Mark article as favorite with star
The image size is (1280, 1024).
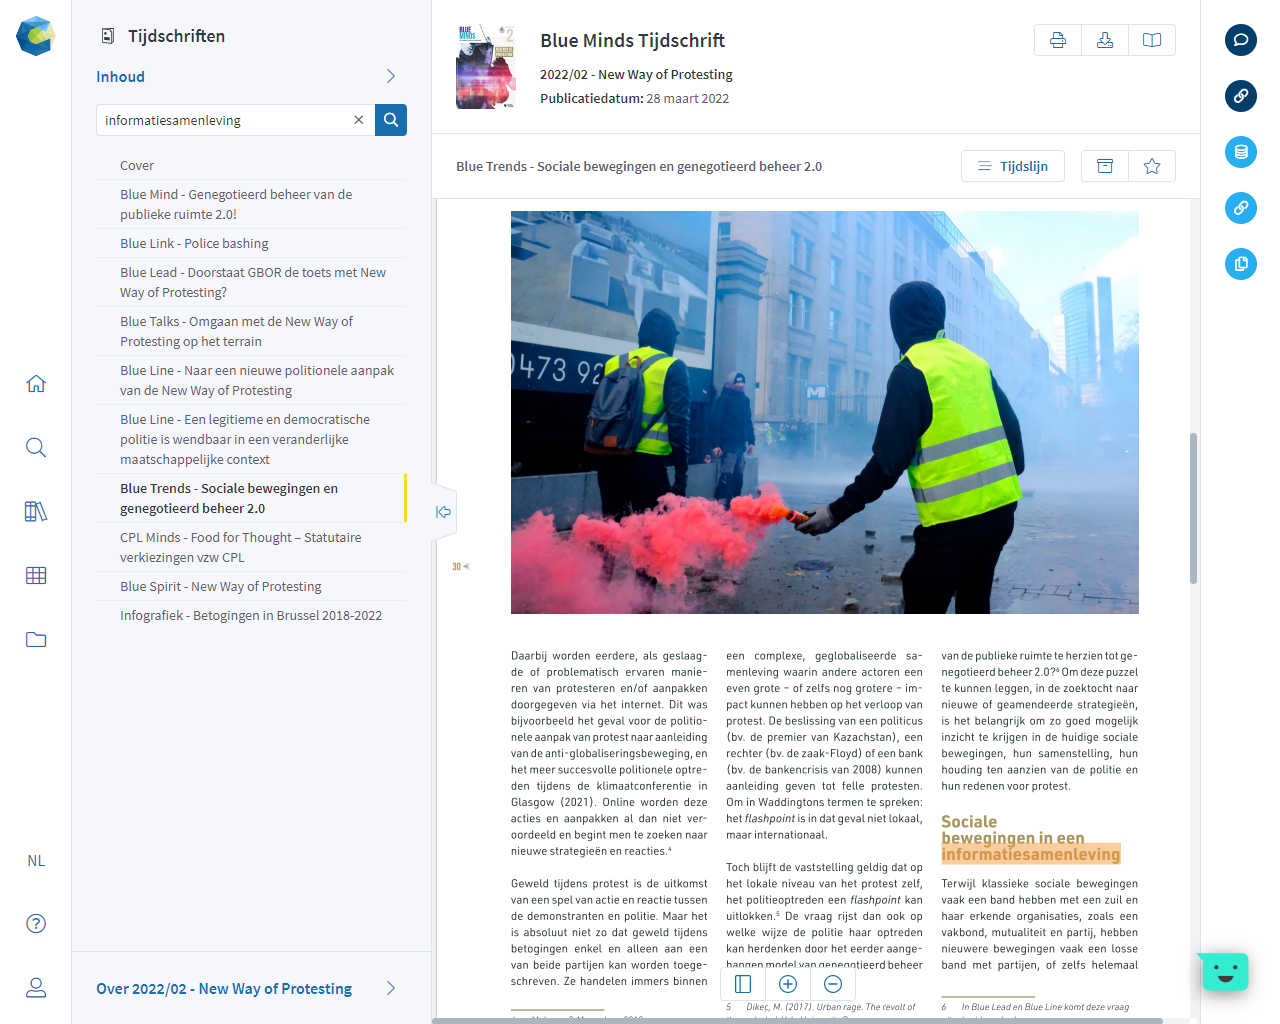click(1152, 166)
